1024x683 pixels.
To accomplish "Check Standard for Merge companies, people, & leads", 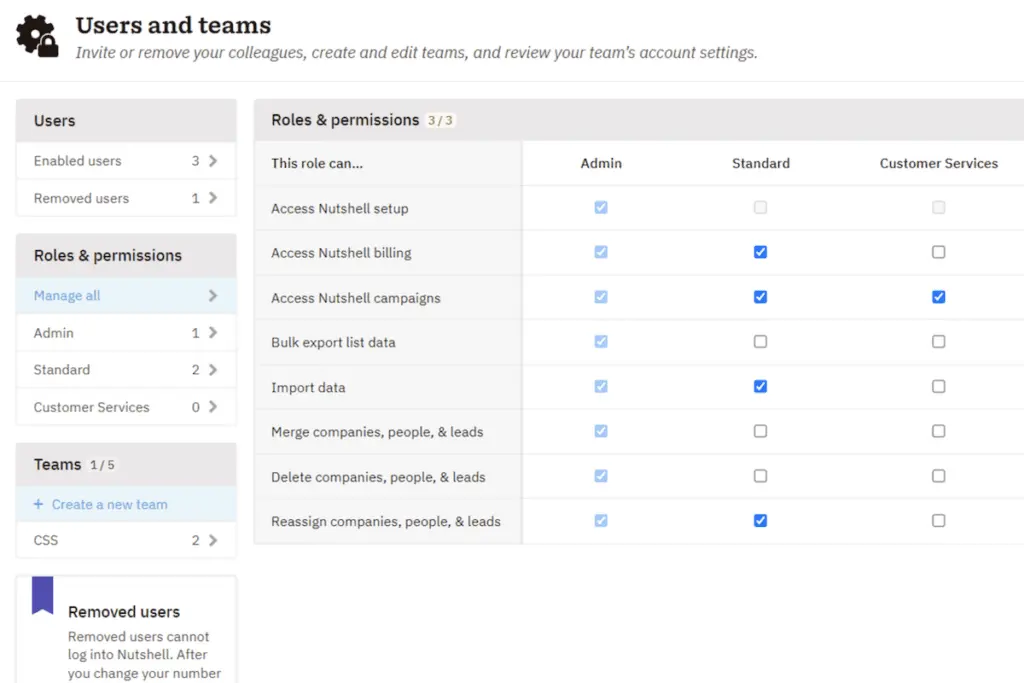I will (x=760, y=431).
